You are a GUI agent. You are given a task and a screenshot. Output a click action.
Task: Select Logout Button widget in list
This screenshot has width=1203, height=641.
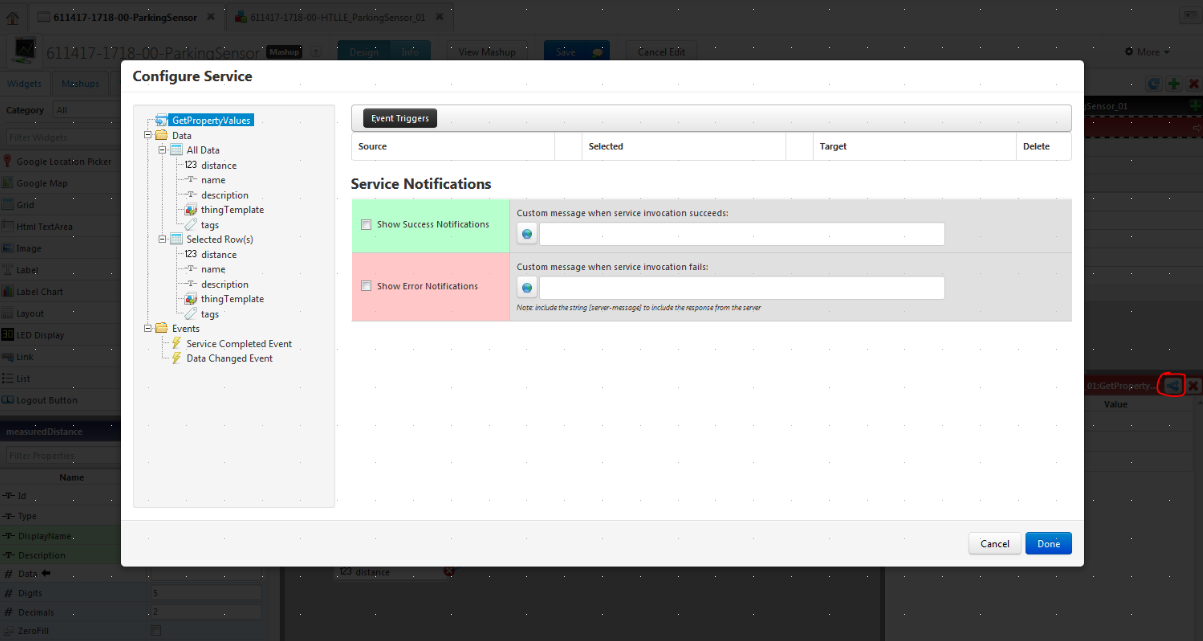pos(60,400)
